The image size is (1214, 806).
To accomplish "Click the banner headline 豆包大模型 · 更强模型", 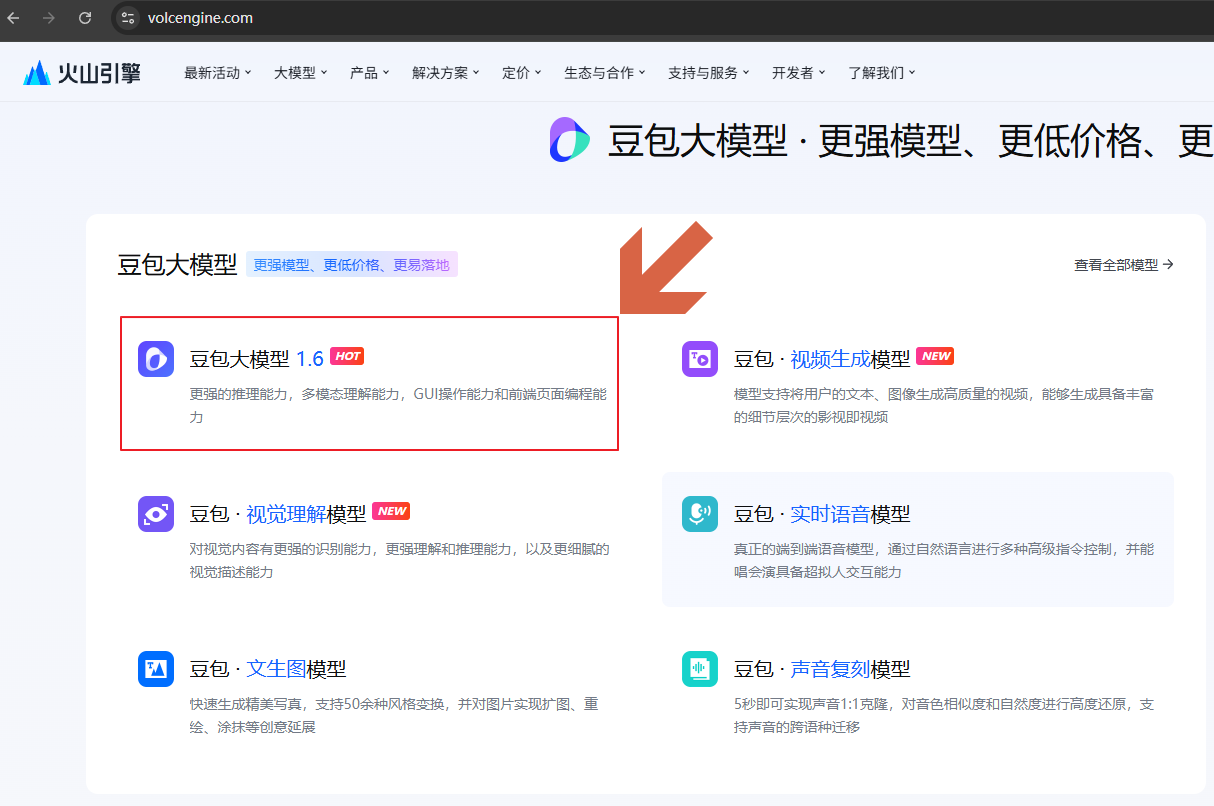I will coord(910,142).
